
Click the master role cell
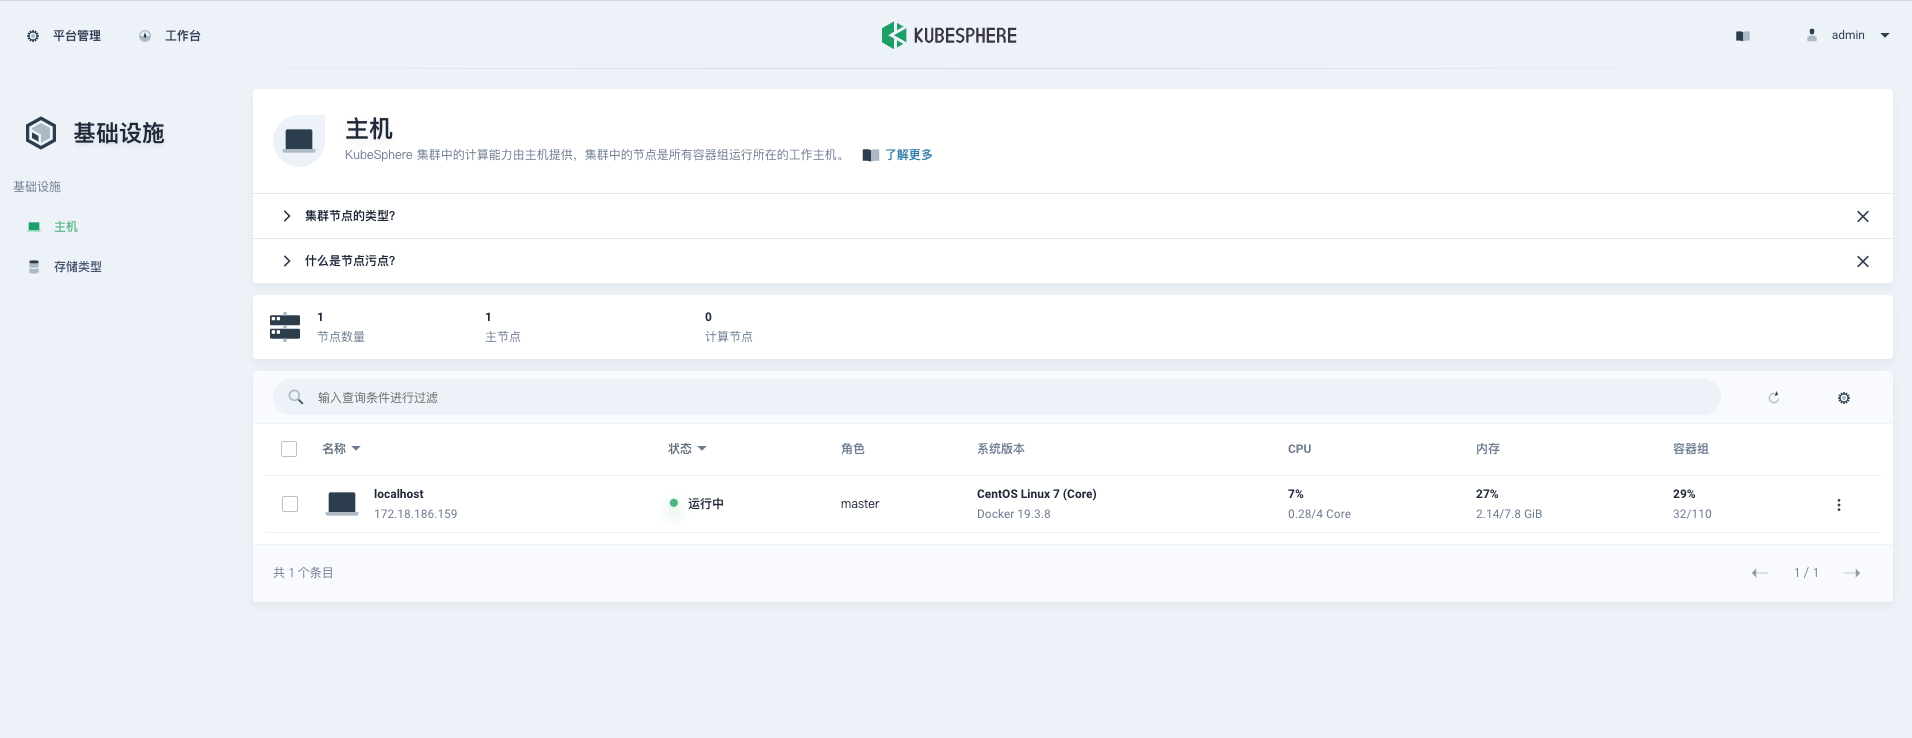860,504
